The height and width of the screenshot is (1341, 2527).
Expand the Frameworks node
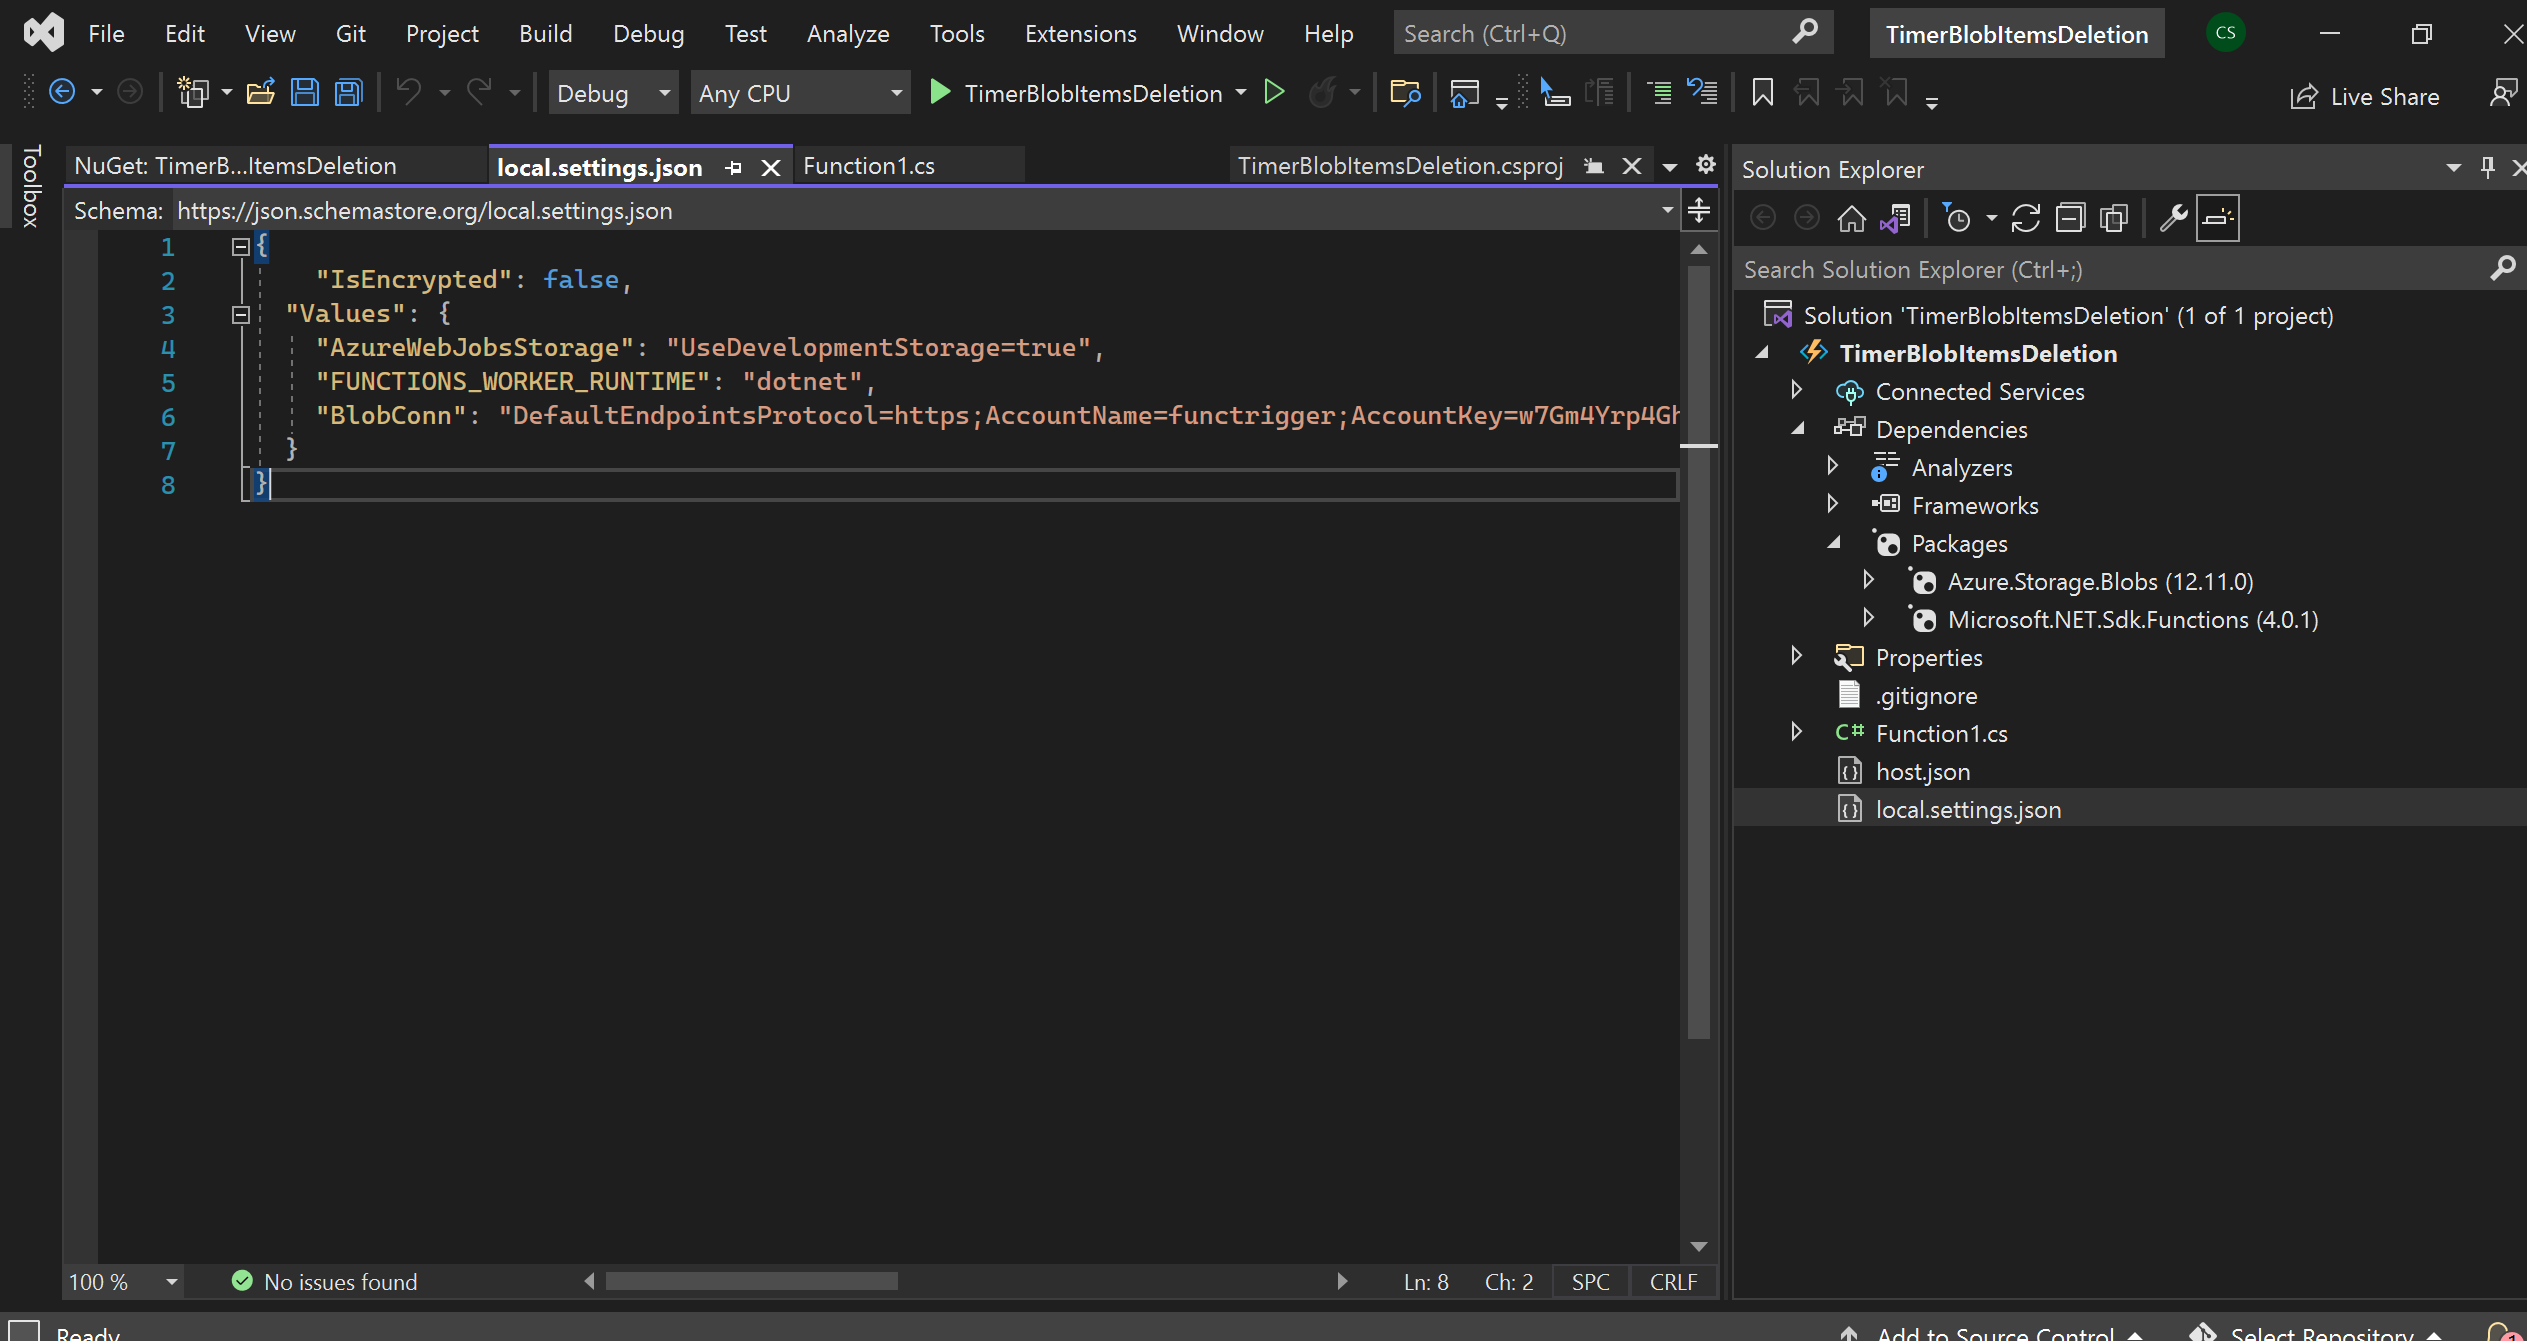(1832, 505)
